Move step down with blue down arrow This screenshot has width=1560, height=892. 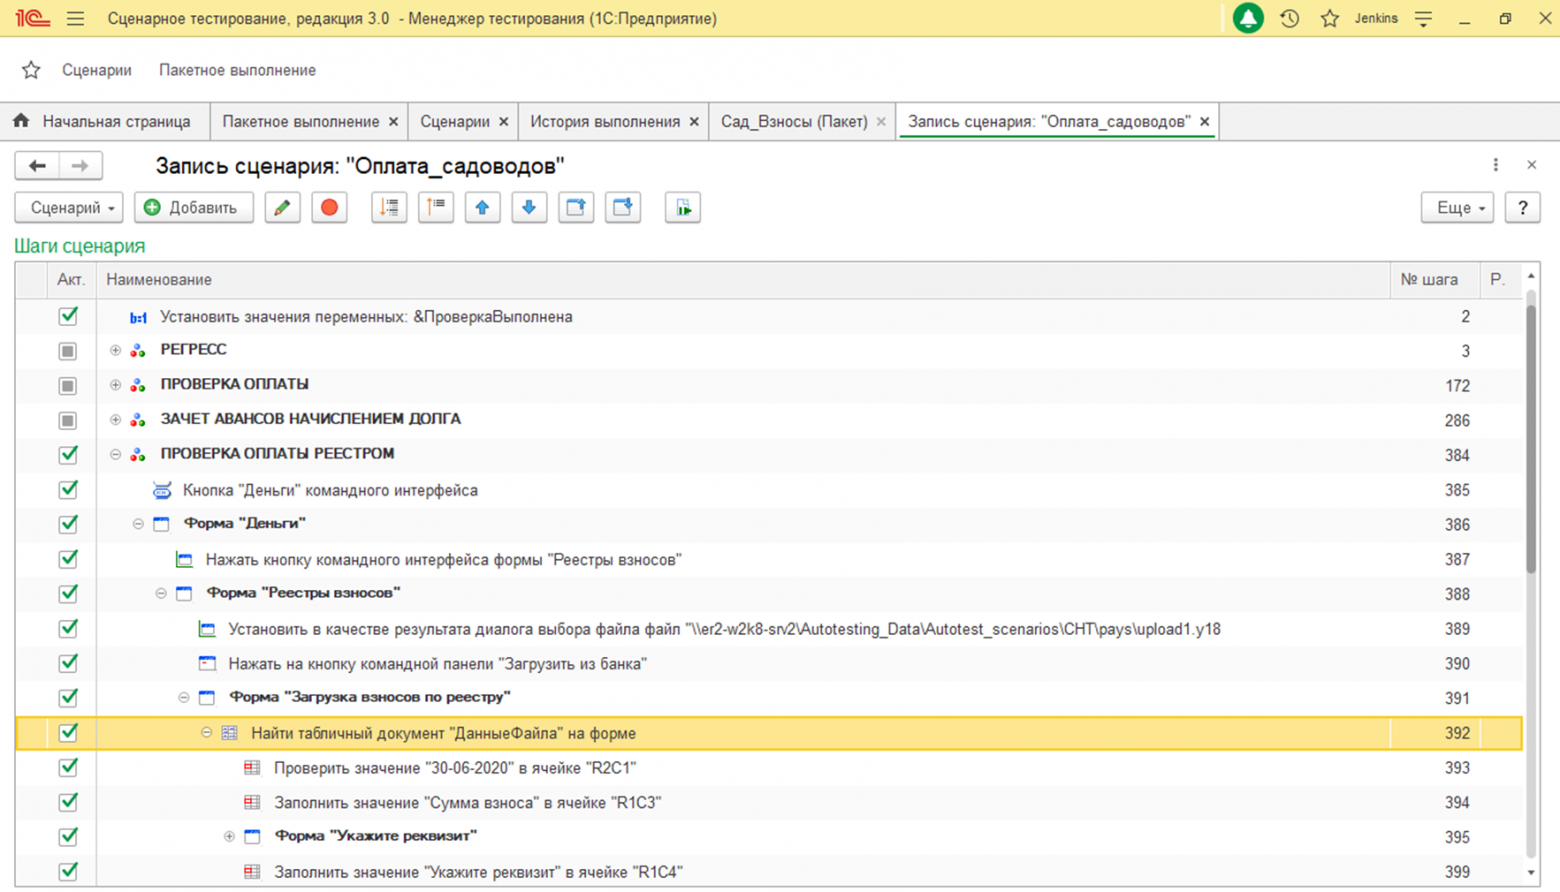529,208
